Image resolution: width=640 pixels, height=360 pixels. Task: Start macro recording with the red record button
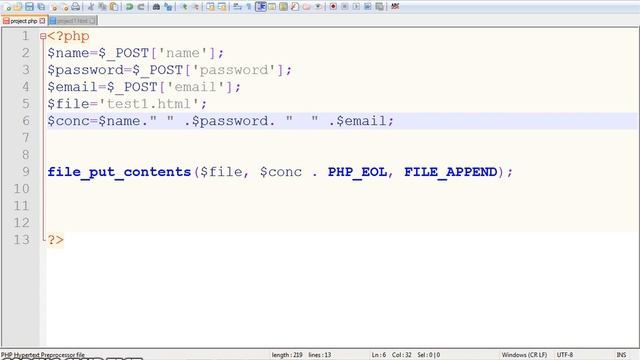pos(333,7)
